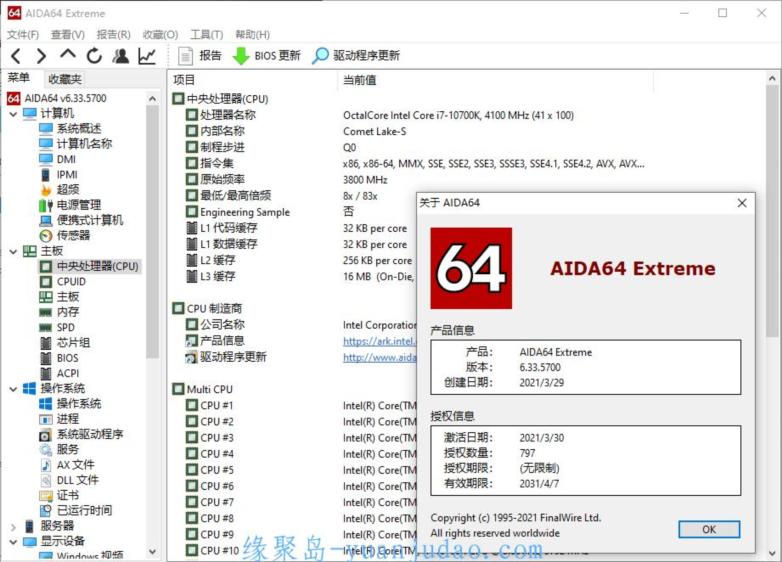
Task: Select the 芯片组 chipset tree item
Action: pyautogui.click(x=65, y=343)
